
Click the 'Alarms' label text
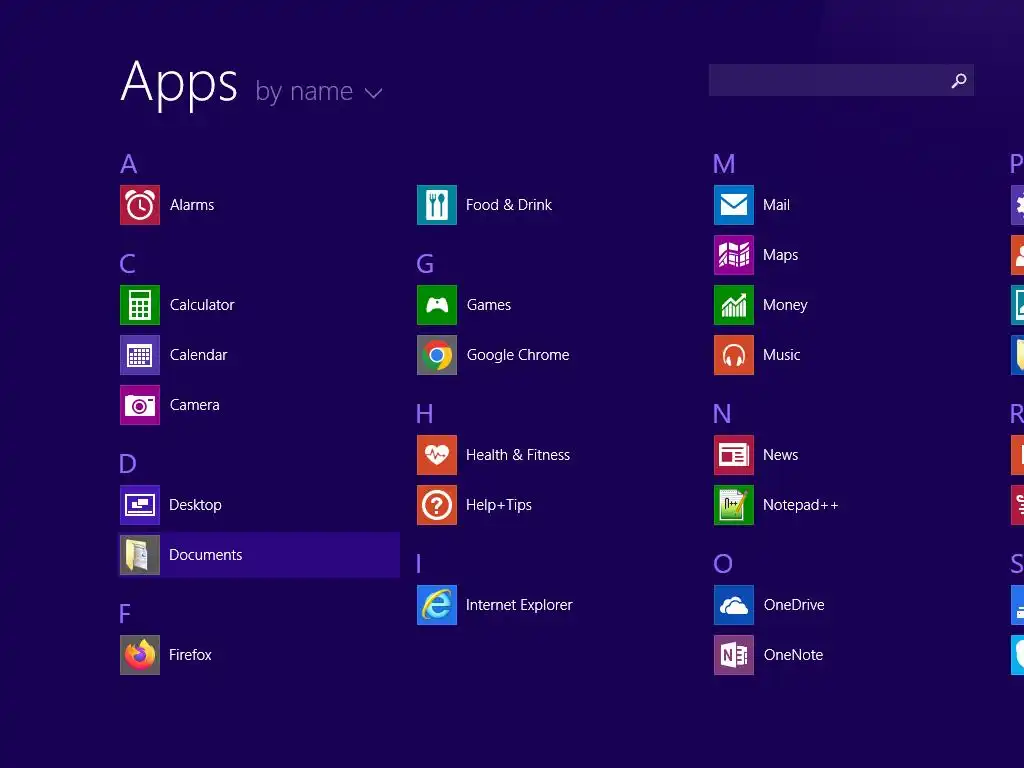point(192,205)
